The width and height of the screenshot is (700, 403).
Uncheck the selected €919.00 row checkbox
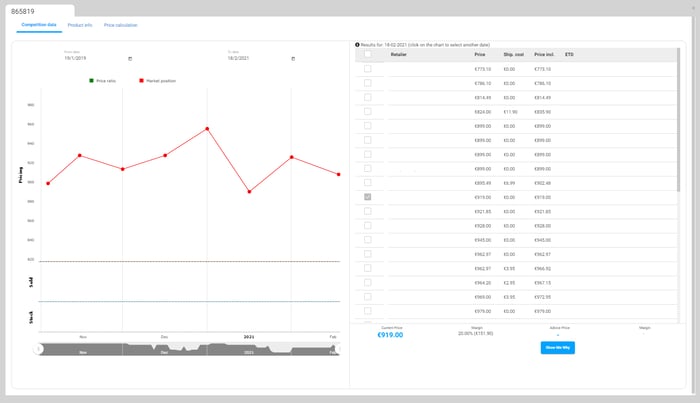(x=367, y=197)
